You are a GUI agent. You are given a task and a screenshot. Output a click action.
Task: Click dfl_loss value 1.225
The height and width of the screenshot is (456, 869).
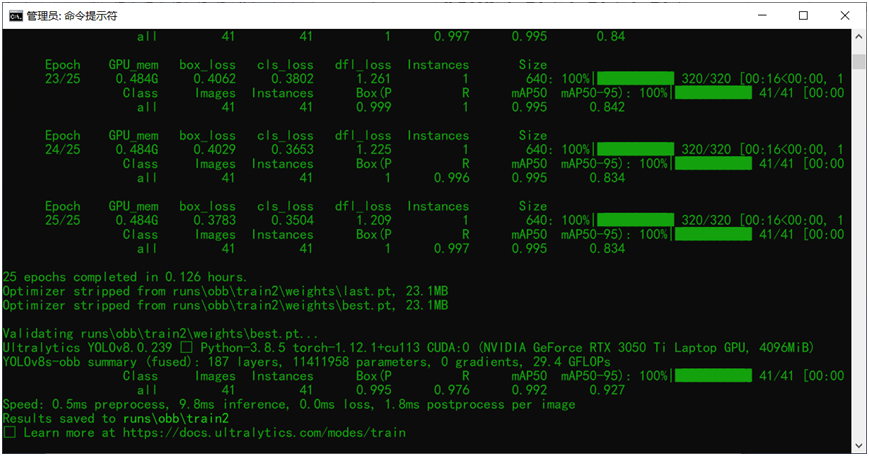(x=374, y=150)
